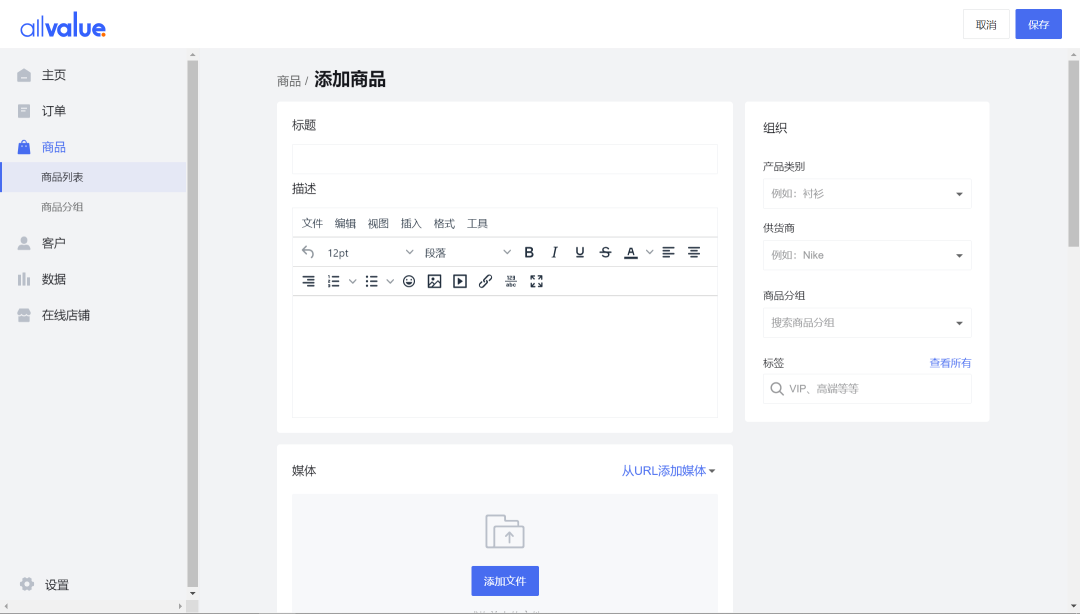This screenshot has height=614, width=1080.
Task: Open the 视图 editor menu
Action: (378, 223)
